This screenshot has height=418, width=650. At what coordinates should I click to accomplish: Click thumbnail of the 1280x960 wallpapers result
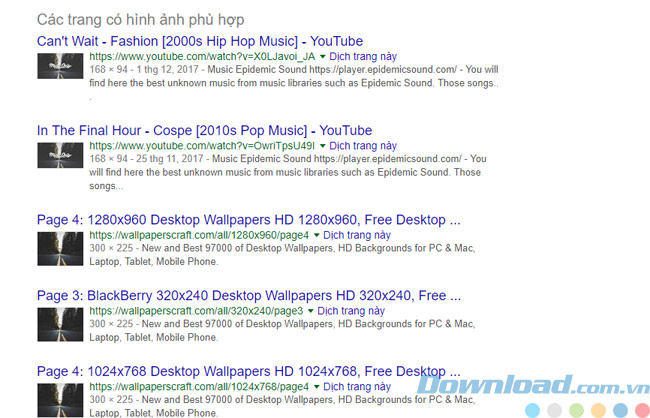coord(60,249)
